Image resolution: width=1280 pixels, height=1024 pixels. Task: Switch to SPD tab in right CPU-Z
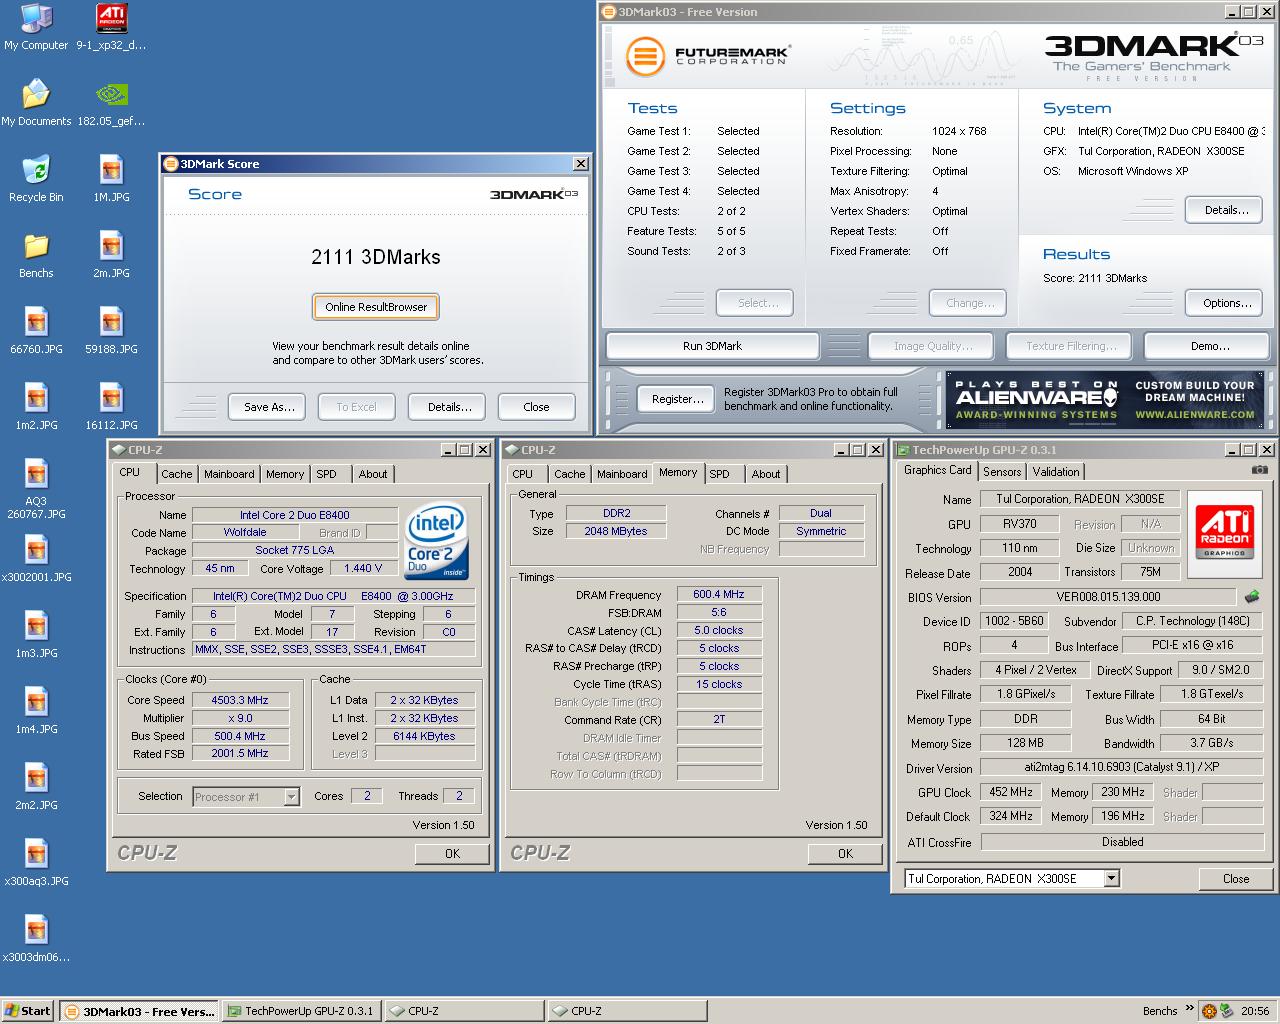pos(720,474)
